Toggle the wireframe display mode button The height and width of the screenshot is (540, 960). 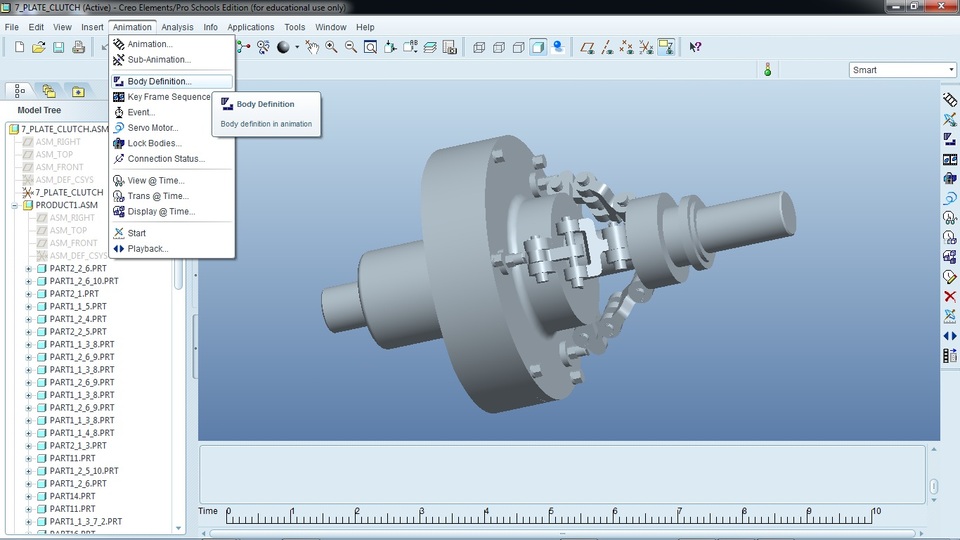tap(479, 47)
